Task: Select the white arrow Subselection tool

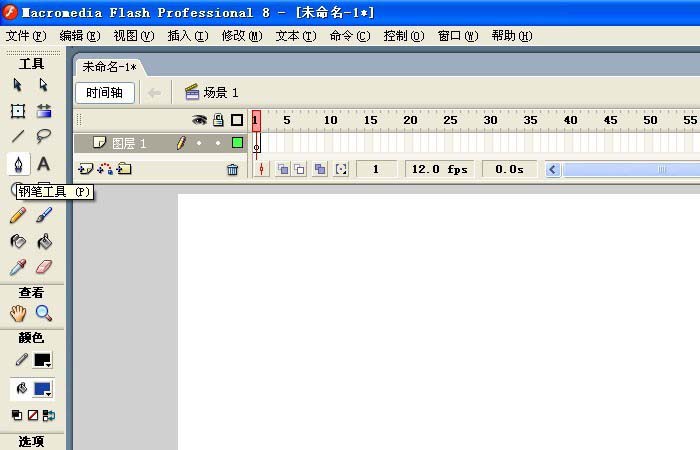Action: 43,85
